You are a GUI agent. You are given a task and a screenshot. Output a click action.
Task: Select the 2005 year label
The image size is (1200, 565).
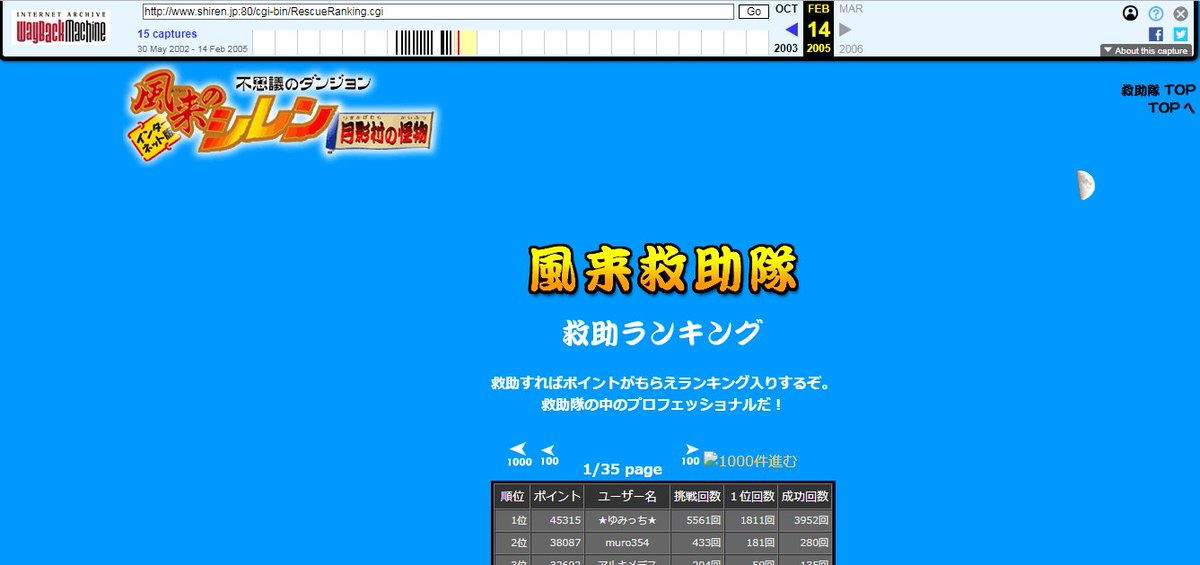click(819, 49)
